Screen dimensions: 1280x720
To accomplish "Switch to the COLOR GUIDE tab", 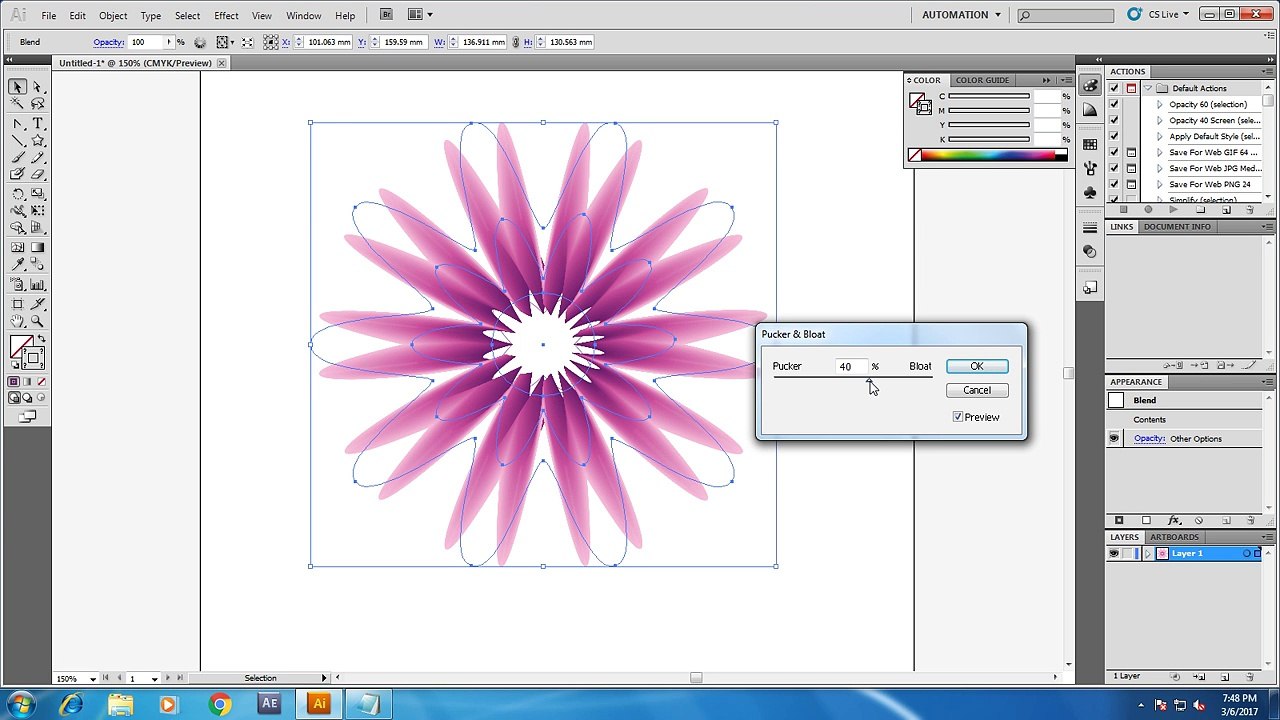I will [x=982, y=80].
